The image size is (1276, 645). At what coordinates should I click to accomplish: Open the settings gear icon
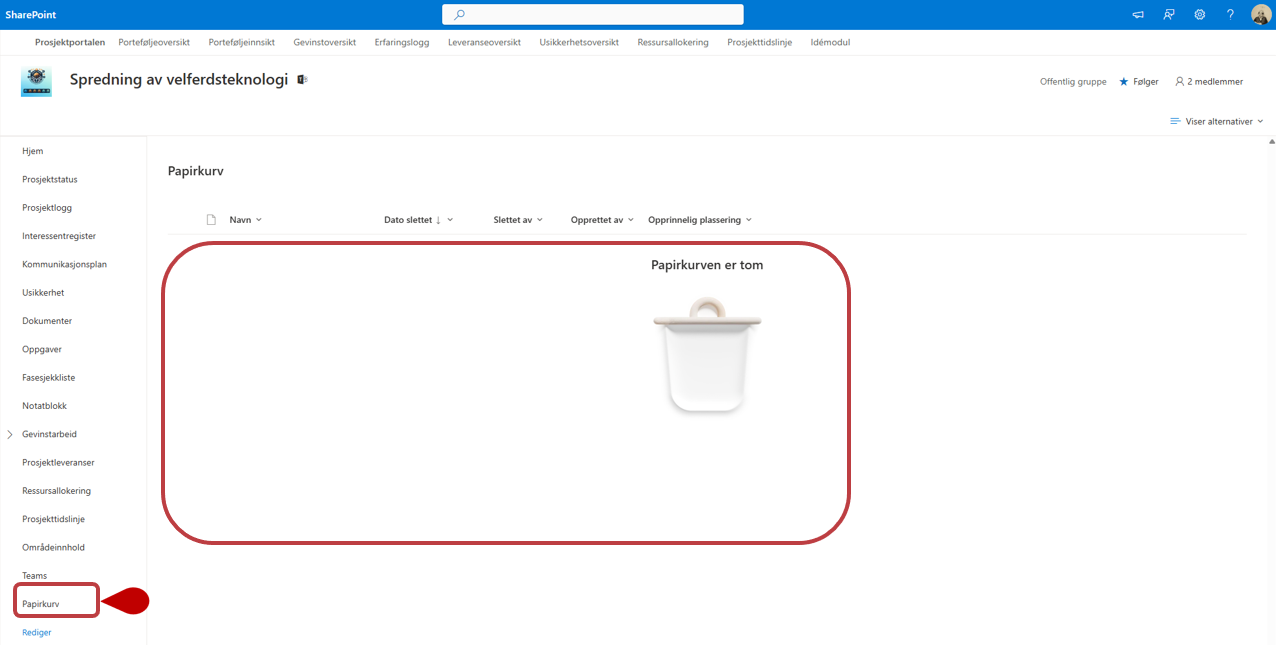point(1199,15)
